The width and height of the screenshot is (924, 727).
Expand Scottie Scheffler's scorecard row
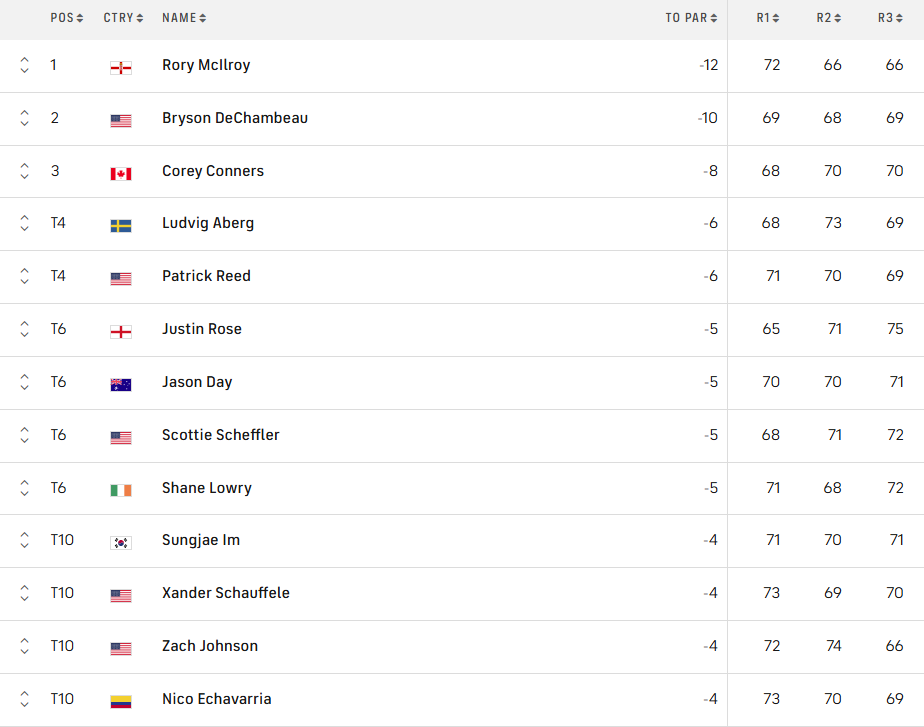[24, 436]
